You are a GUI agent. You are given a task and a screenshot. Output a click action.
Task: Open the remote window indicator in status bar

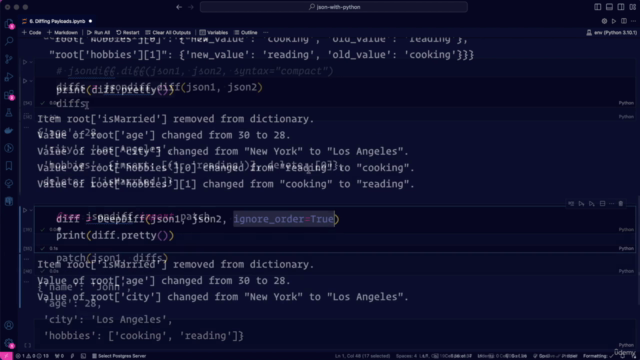[6, 356]
